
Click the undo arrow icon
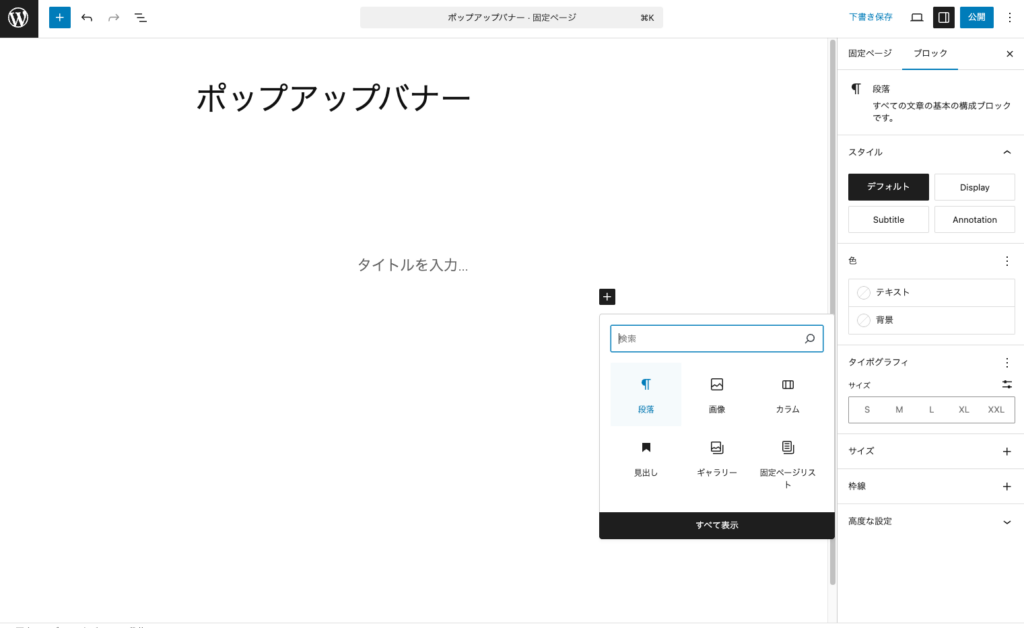tap(87, 17)
